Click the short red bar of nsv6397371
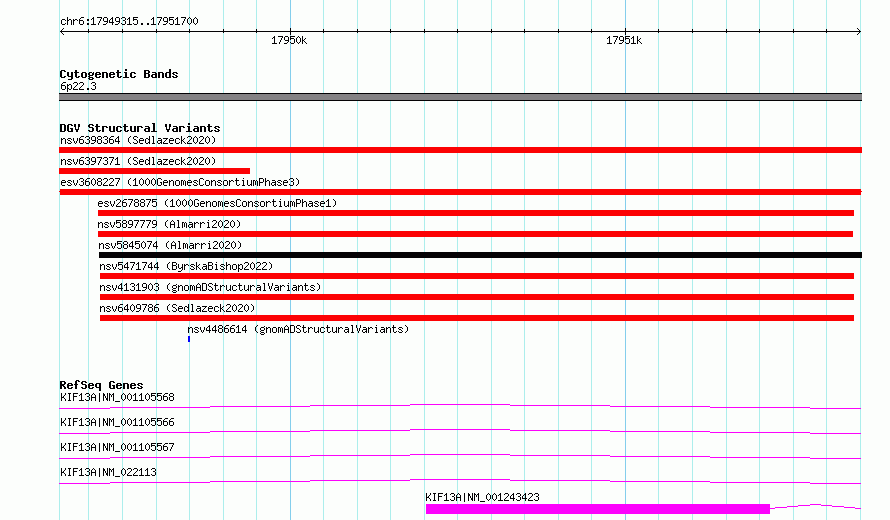The image size is (890, 520). pyautogui.click(x=154, y=171)
